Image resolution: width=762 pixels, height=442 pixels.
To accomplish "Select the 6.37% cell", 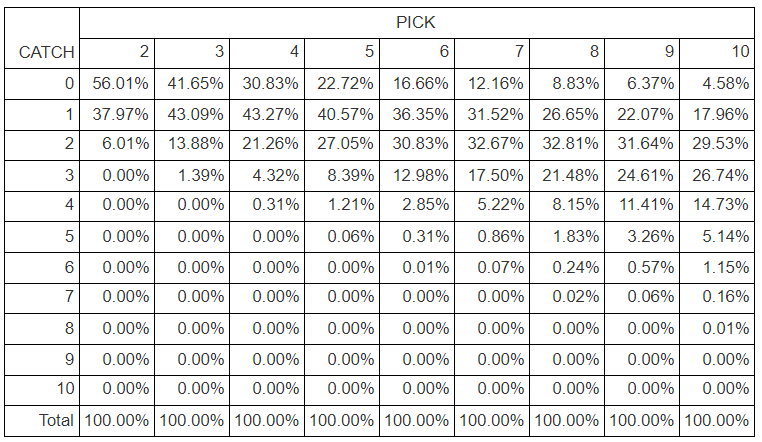I will tap(642, 84).
